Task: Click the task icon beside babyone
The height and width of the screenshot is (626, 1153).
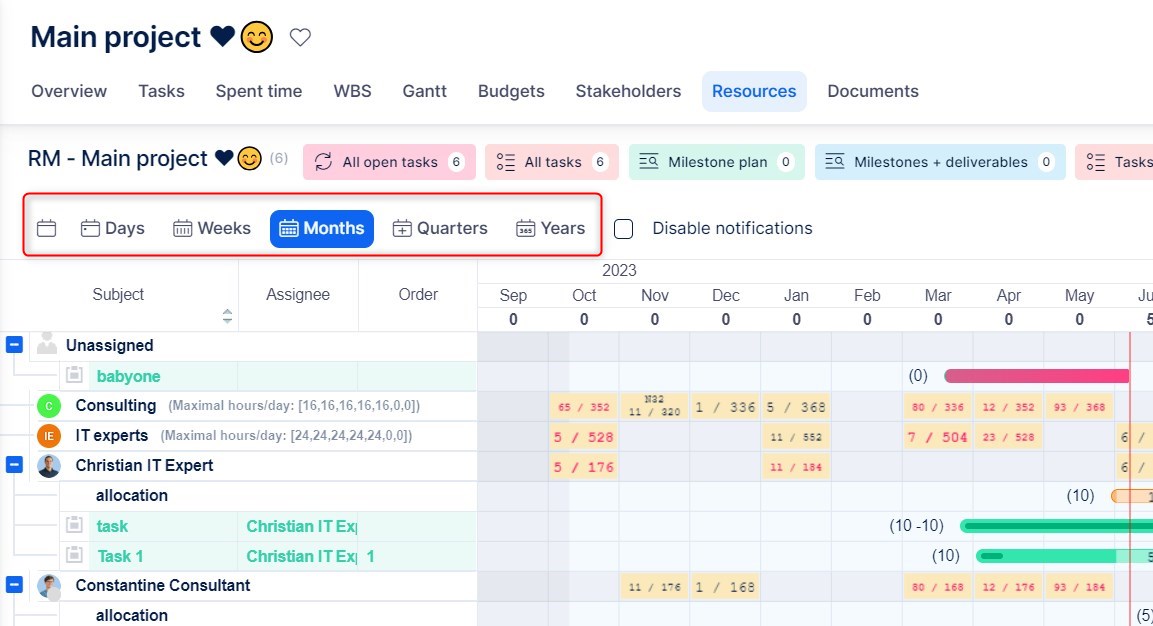Action: [74, 376]
